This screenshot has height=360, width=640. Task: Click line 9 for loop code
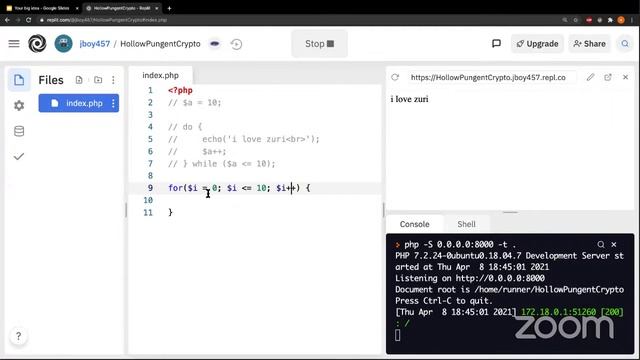(x=239, y=188)
